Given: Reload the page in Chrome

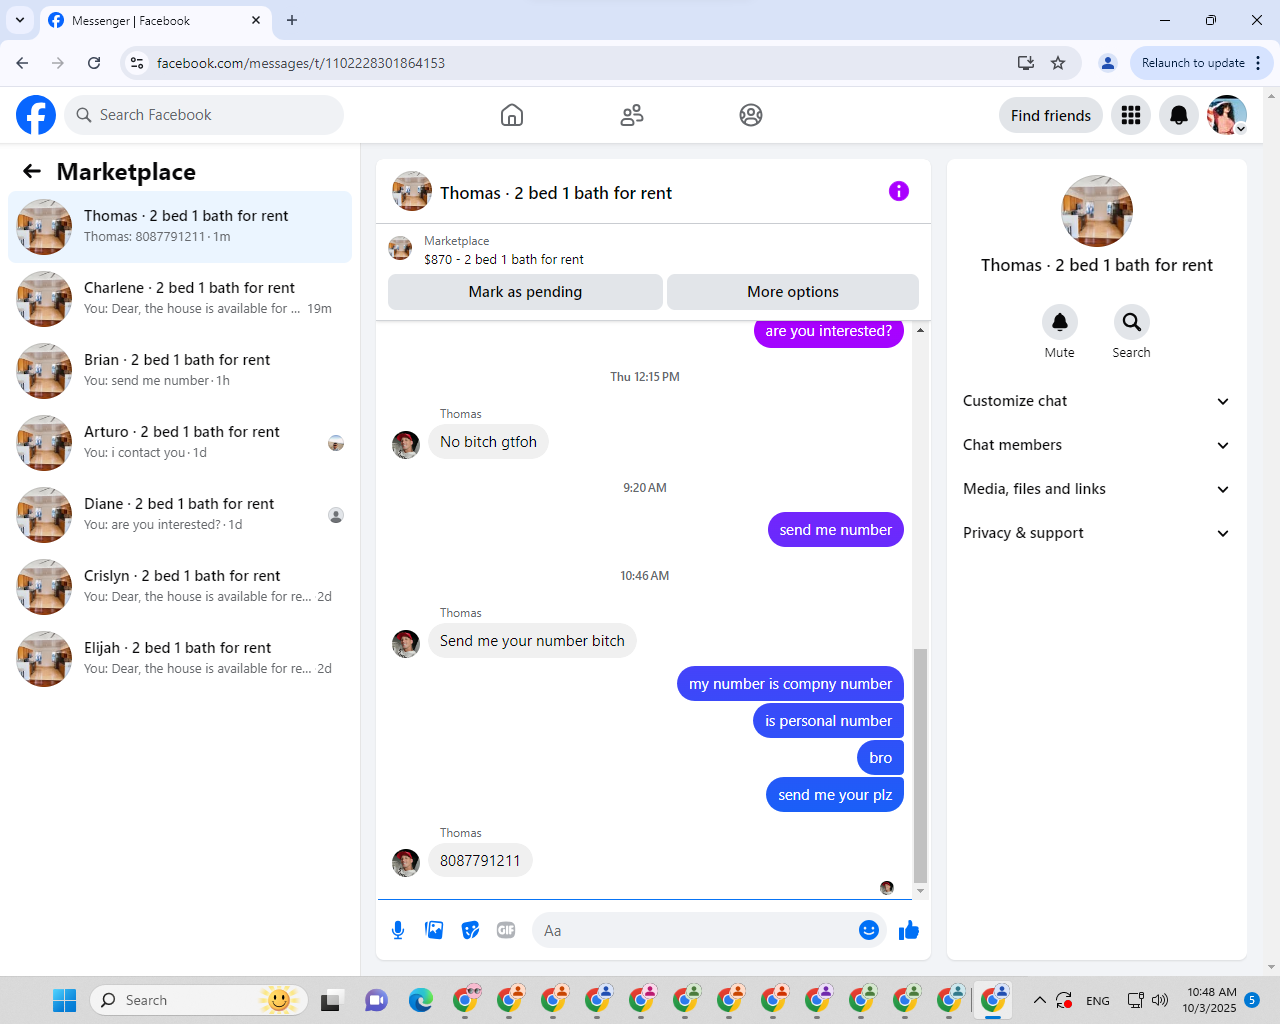Looking at the screenshot, I should coord(94,63).
